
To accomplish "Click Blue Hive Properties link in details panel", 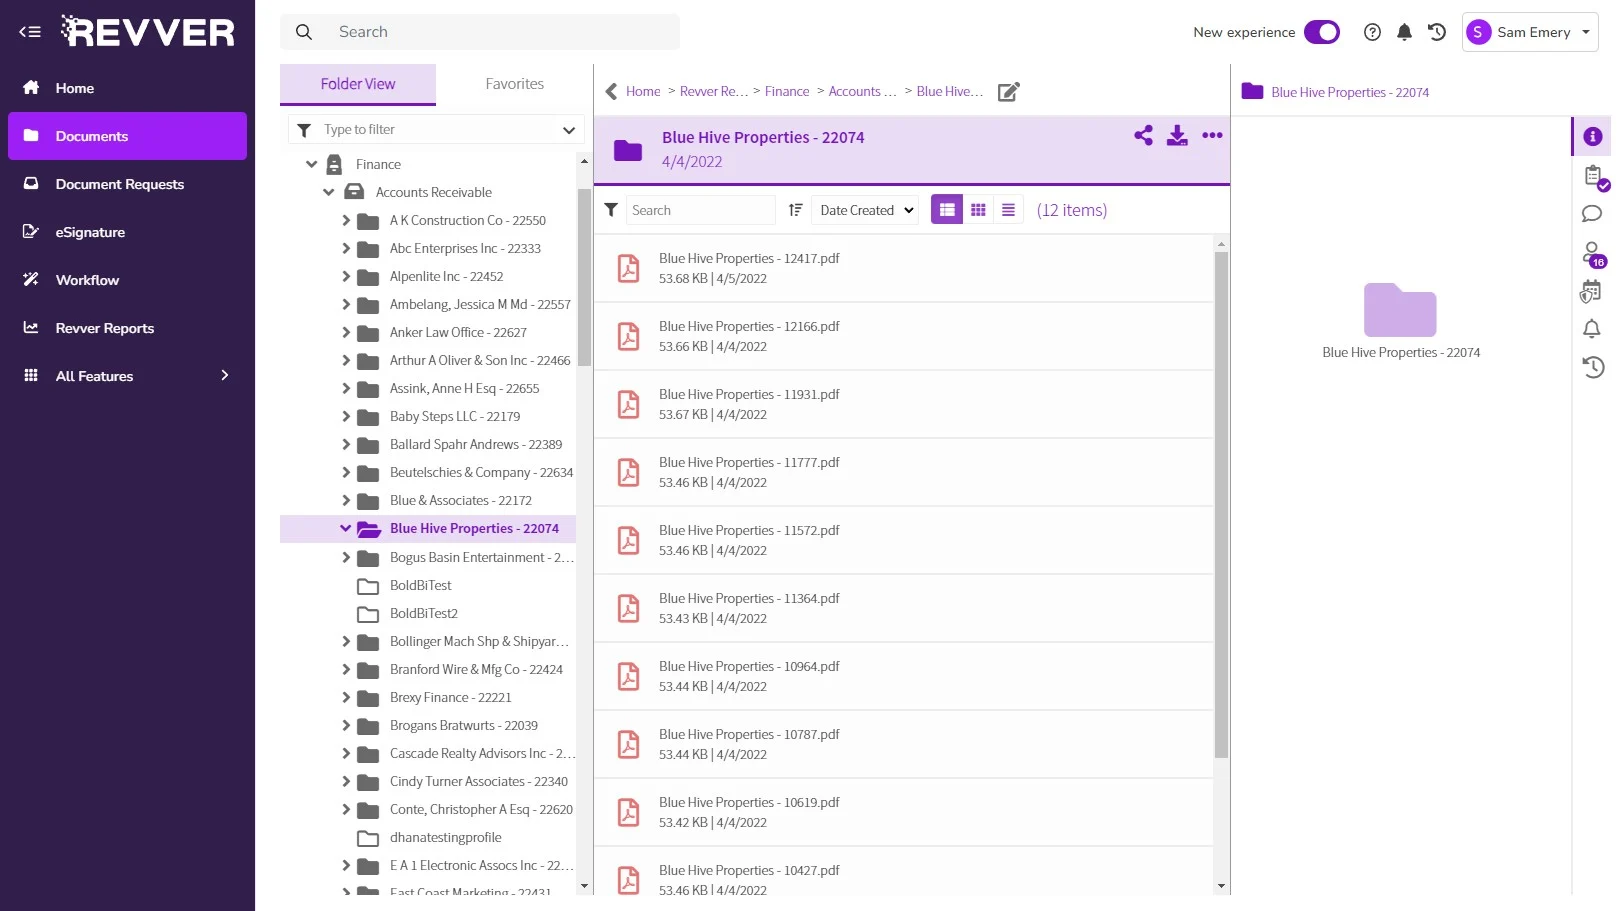I will point(1350,92).
